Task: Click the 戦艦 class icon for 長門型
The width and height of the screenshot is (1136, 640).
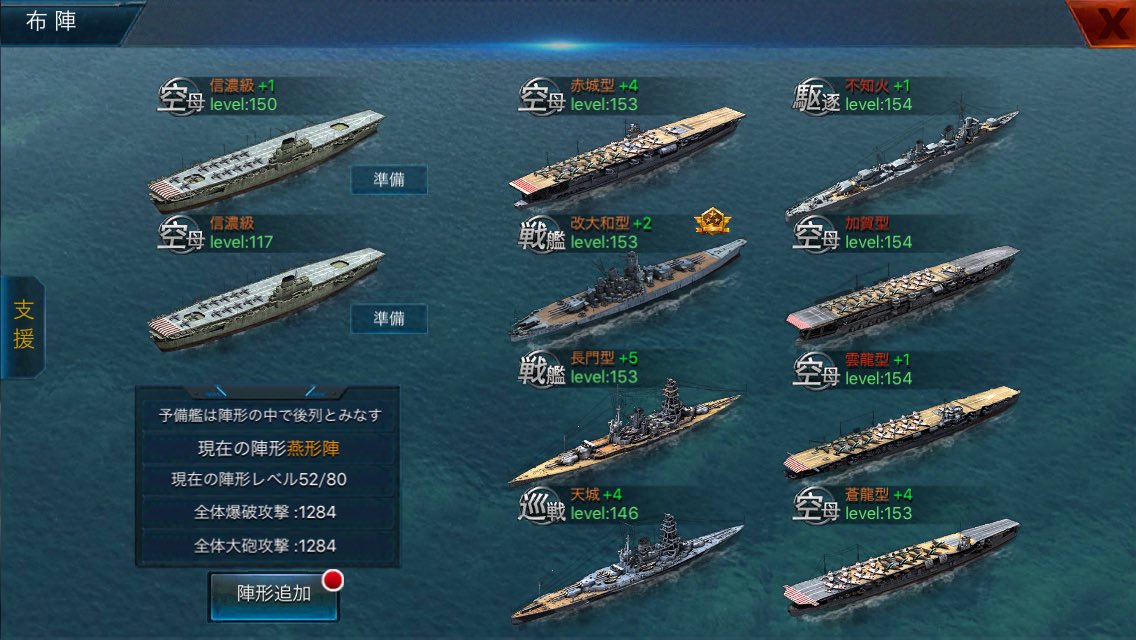Action: (542, 369)
